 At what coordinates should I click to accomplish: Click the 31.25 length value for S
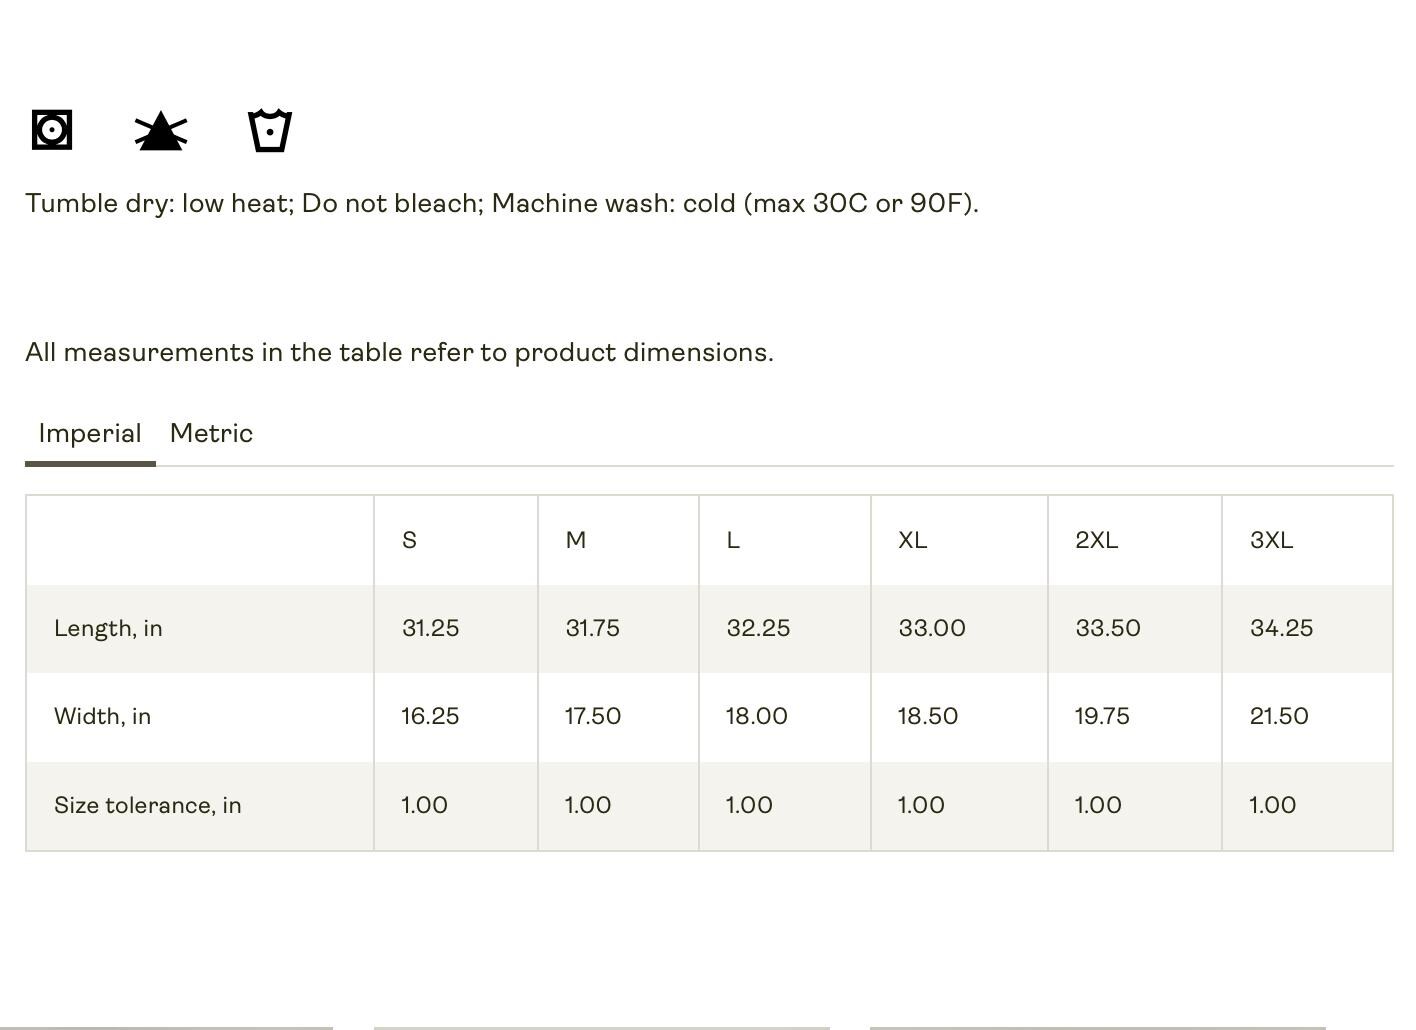point(430,628)
